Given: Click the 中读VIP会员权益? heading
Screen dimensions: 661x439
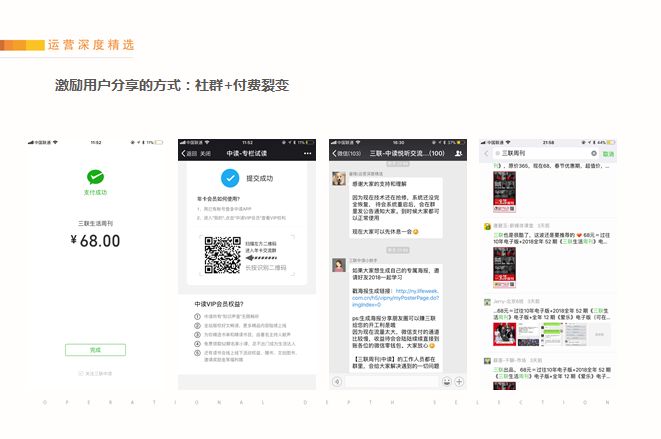Looking at the screenshot, I should (219, 304).
